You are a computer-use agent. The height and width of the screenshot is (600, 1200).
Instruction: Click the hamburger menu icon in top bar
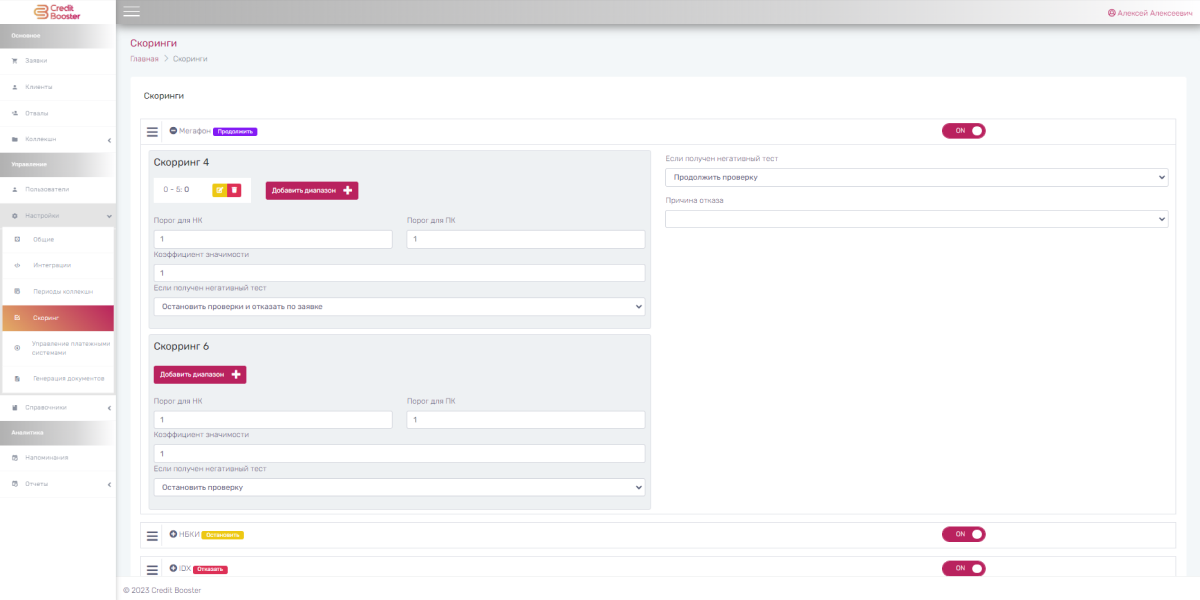[x=131, y=12]
